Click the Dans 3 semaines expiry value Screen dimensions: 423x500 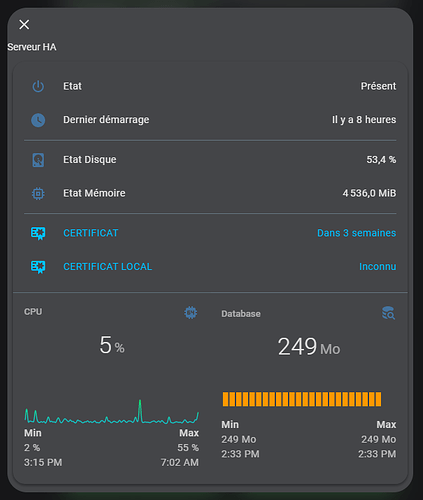(356, 233)
